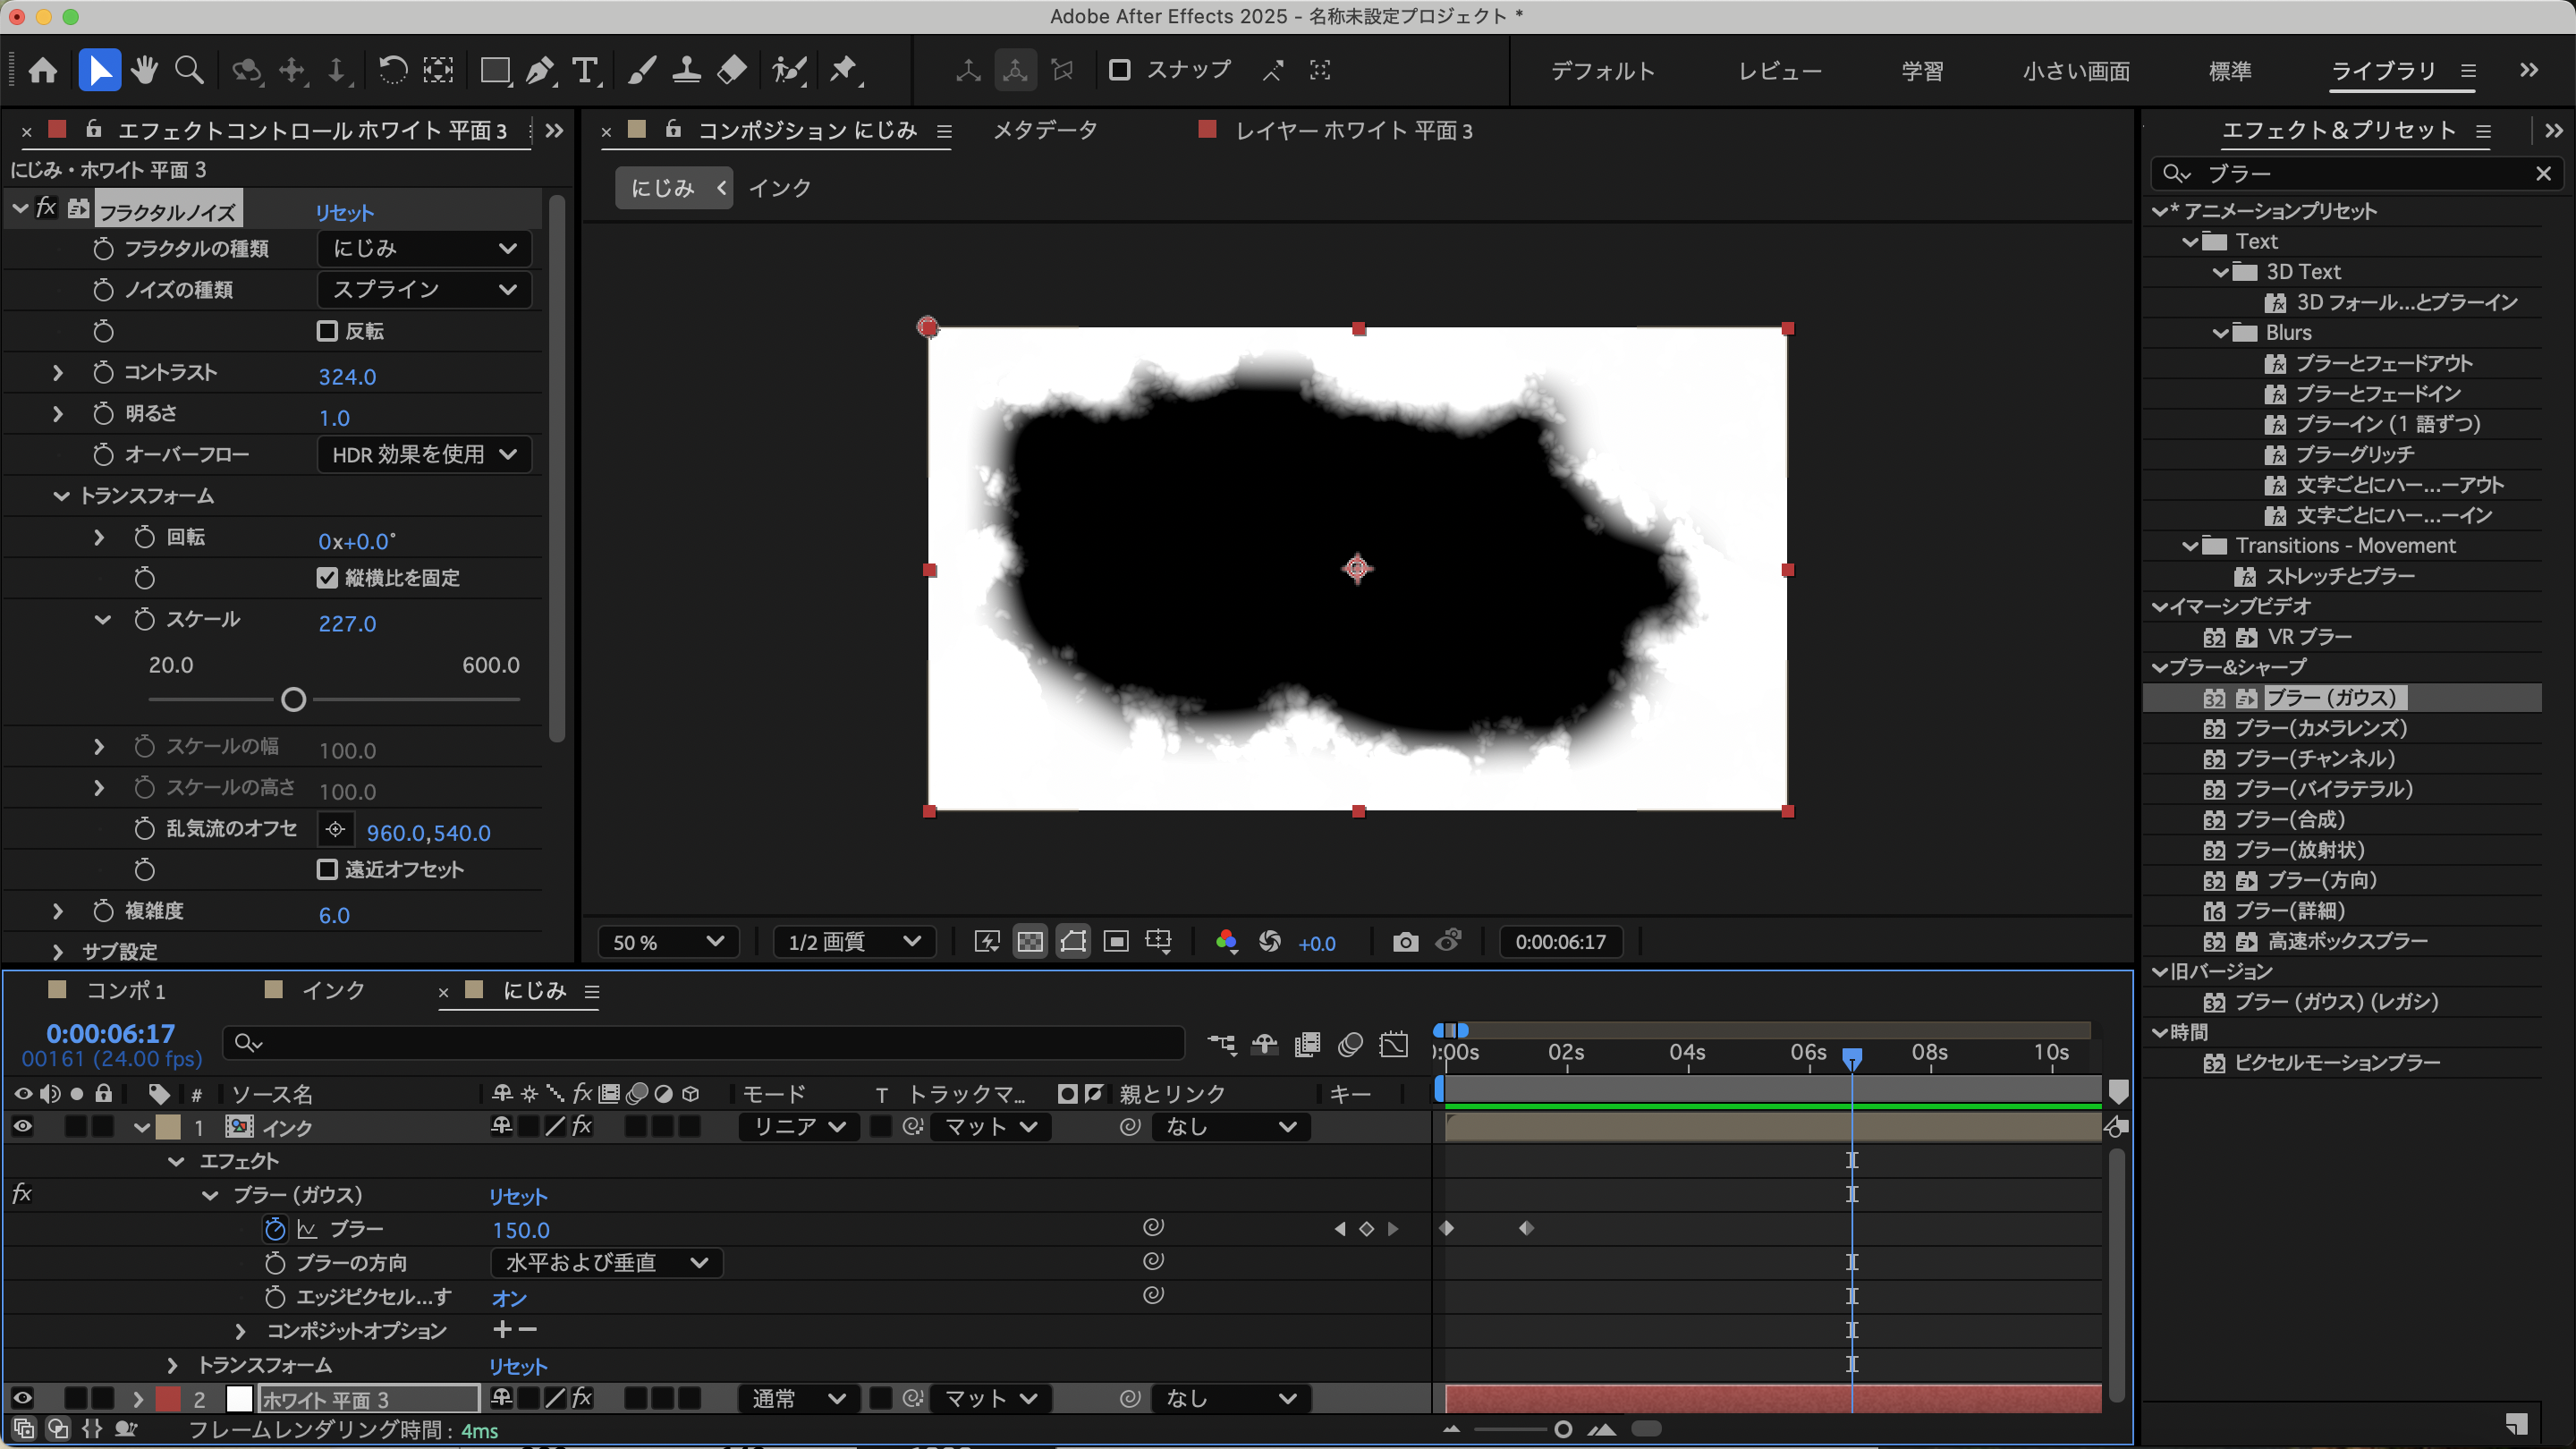Image resolution: width=2576 pixels, height=1449 pixels.
Task: Enable the 反転 invert checkbox
Action: pos(327,331)
